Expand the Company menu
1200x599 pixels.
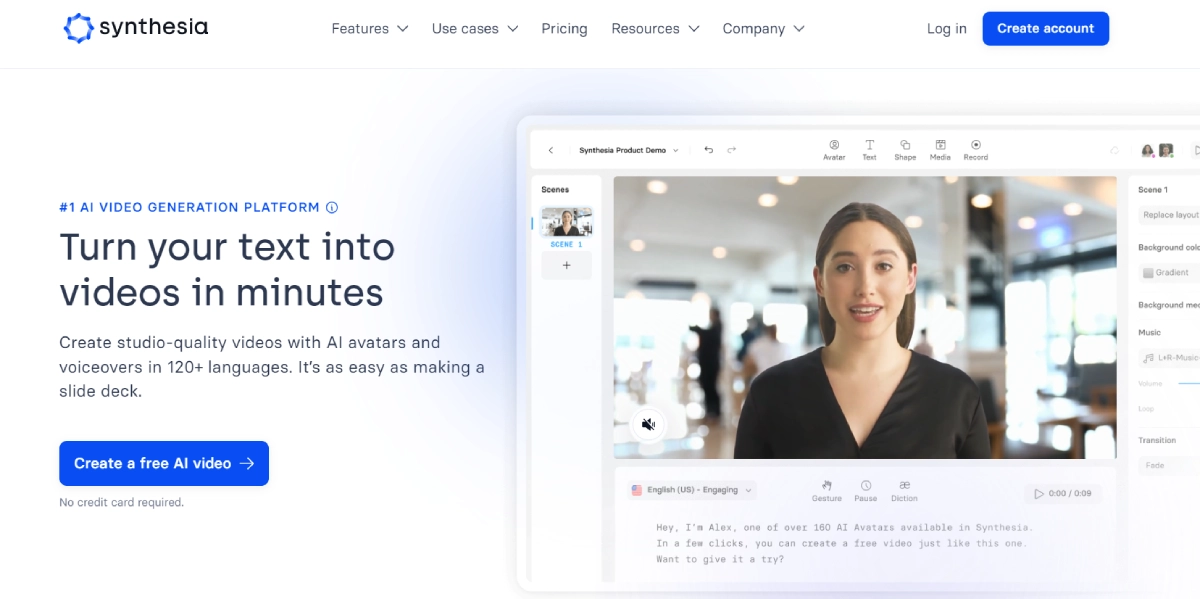763,29
